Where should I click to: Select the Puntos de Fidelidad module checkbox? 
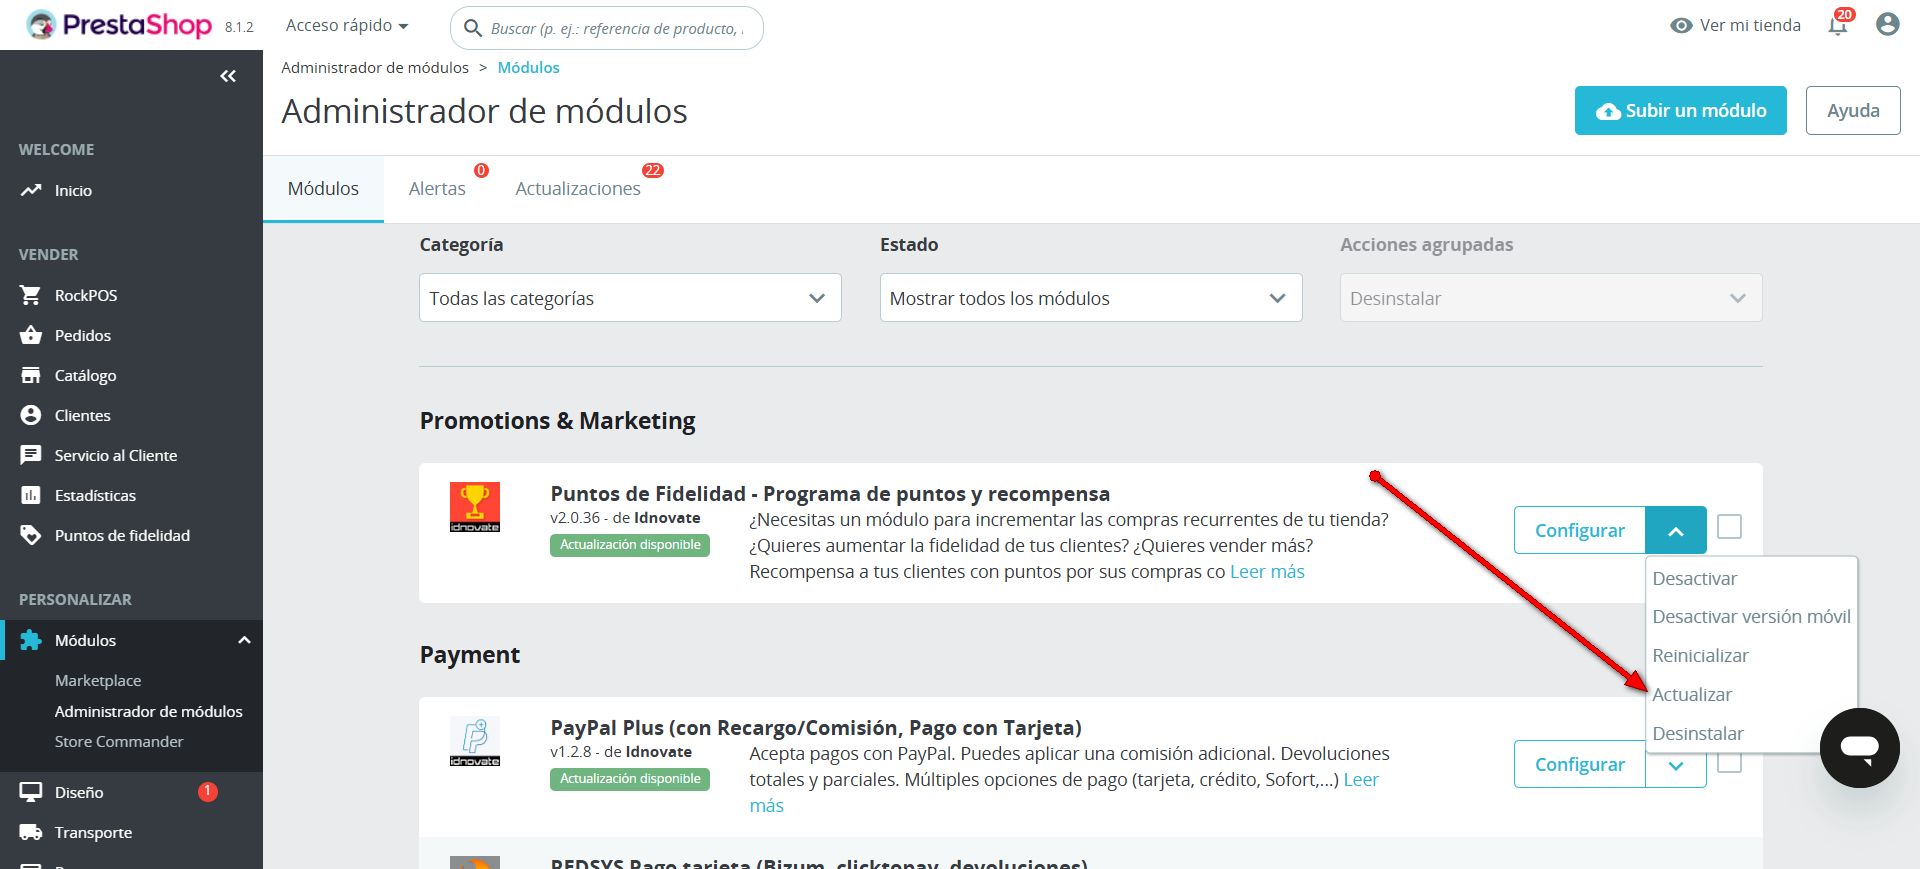coord(1729,527)
